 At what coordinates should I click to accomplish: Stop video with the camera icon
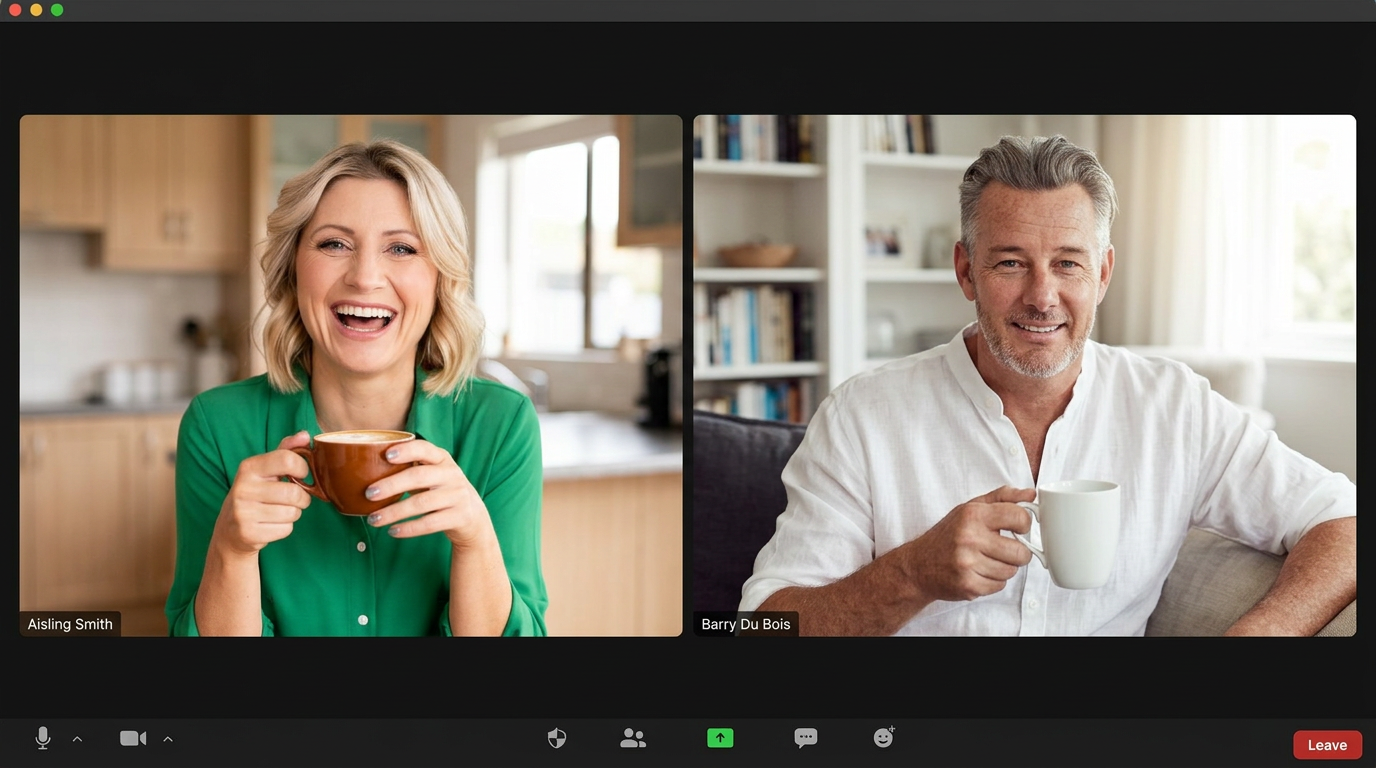(x=133, y=738)
